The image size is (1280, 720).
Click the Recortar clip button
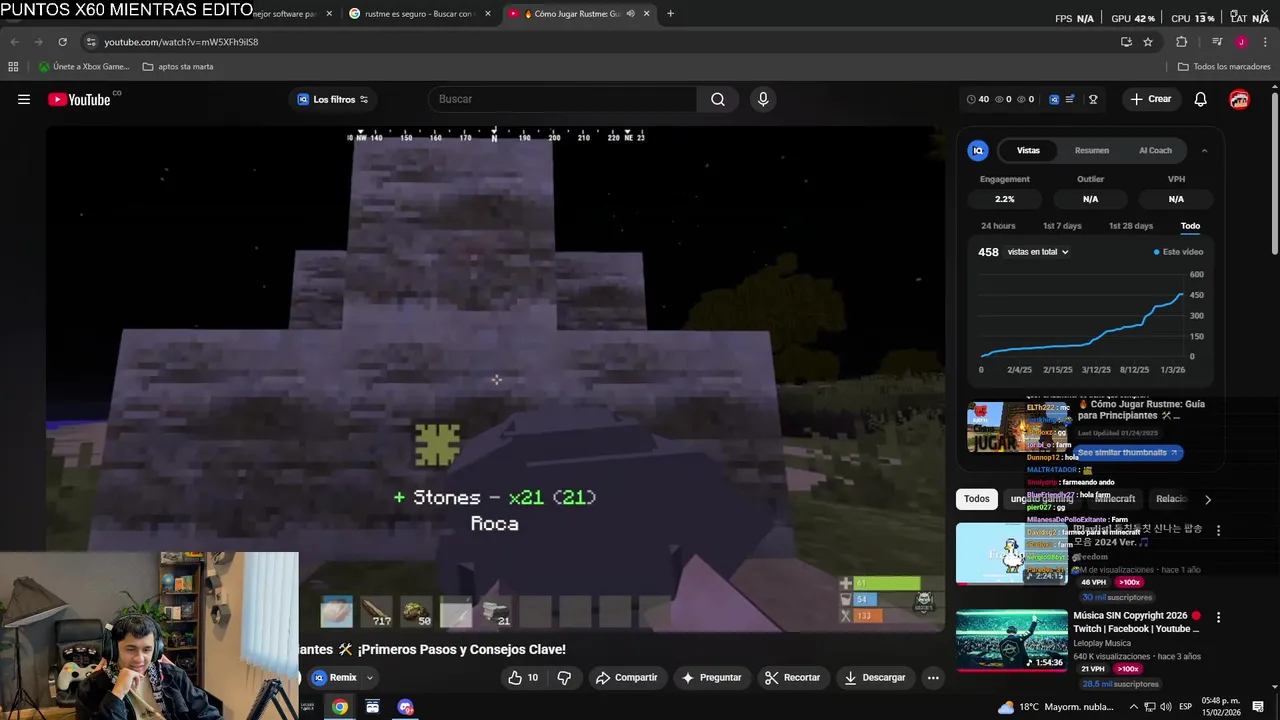[x=792, y=677]
